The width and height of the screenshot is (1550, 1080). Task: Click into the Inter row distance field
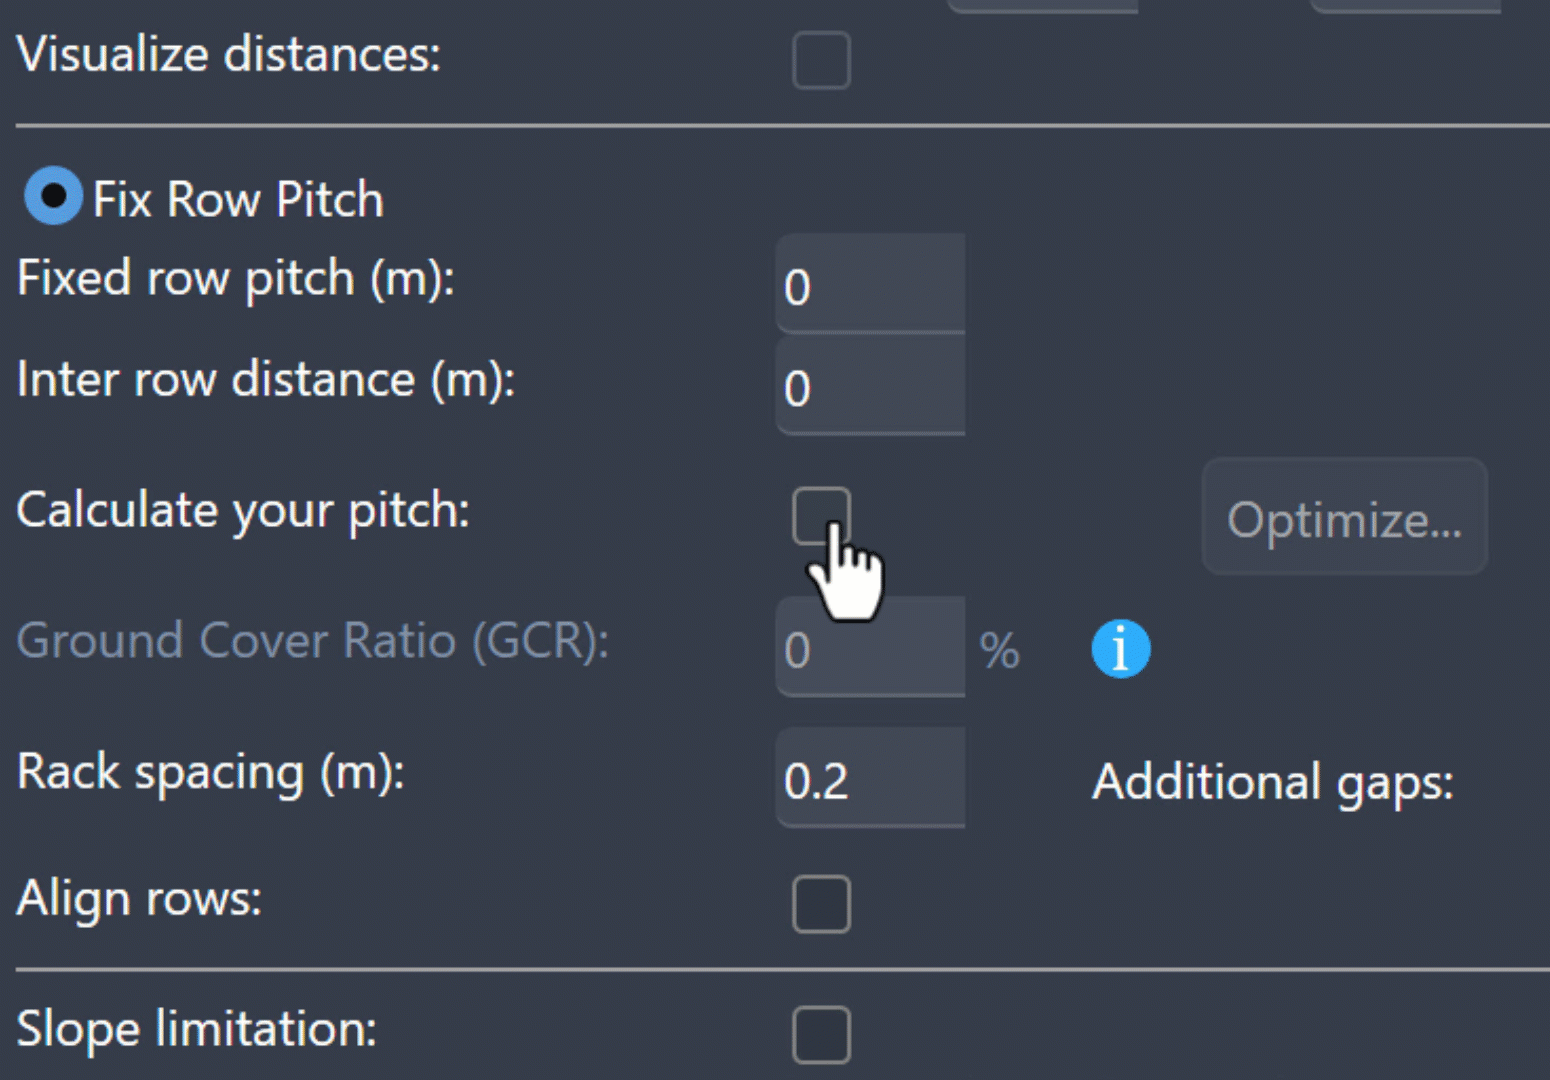[x=870, y=386]
